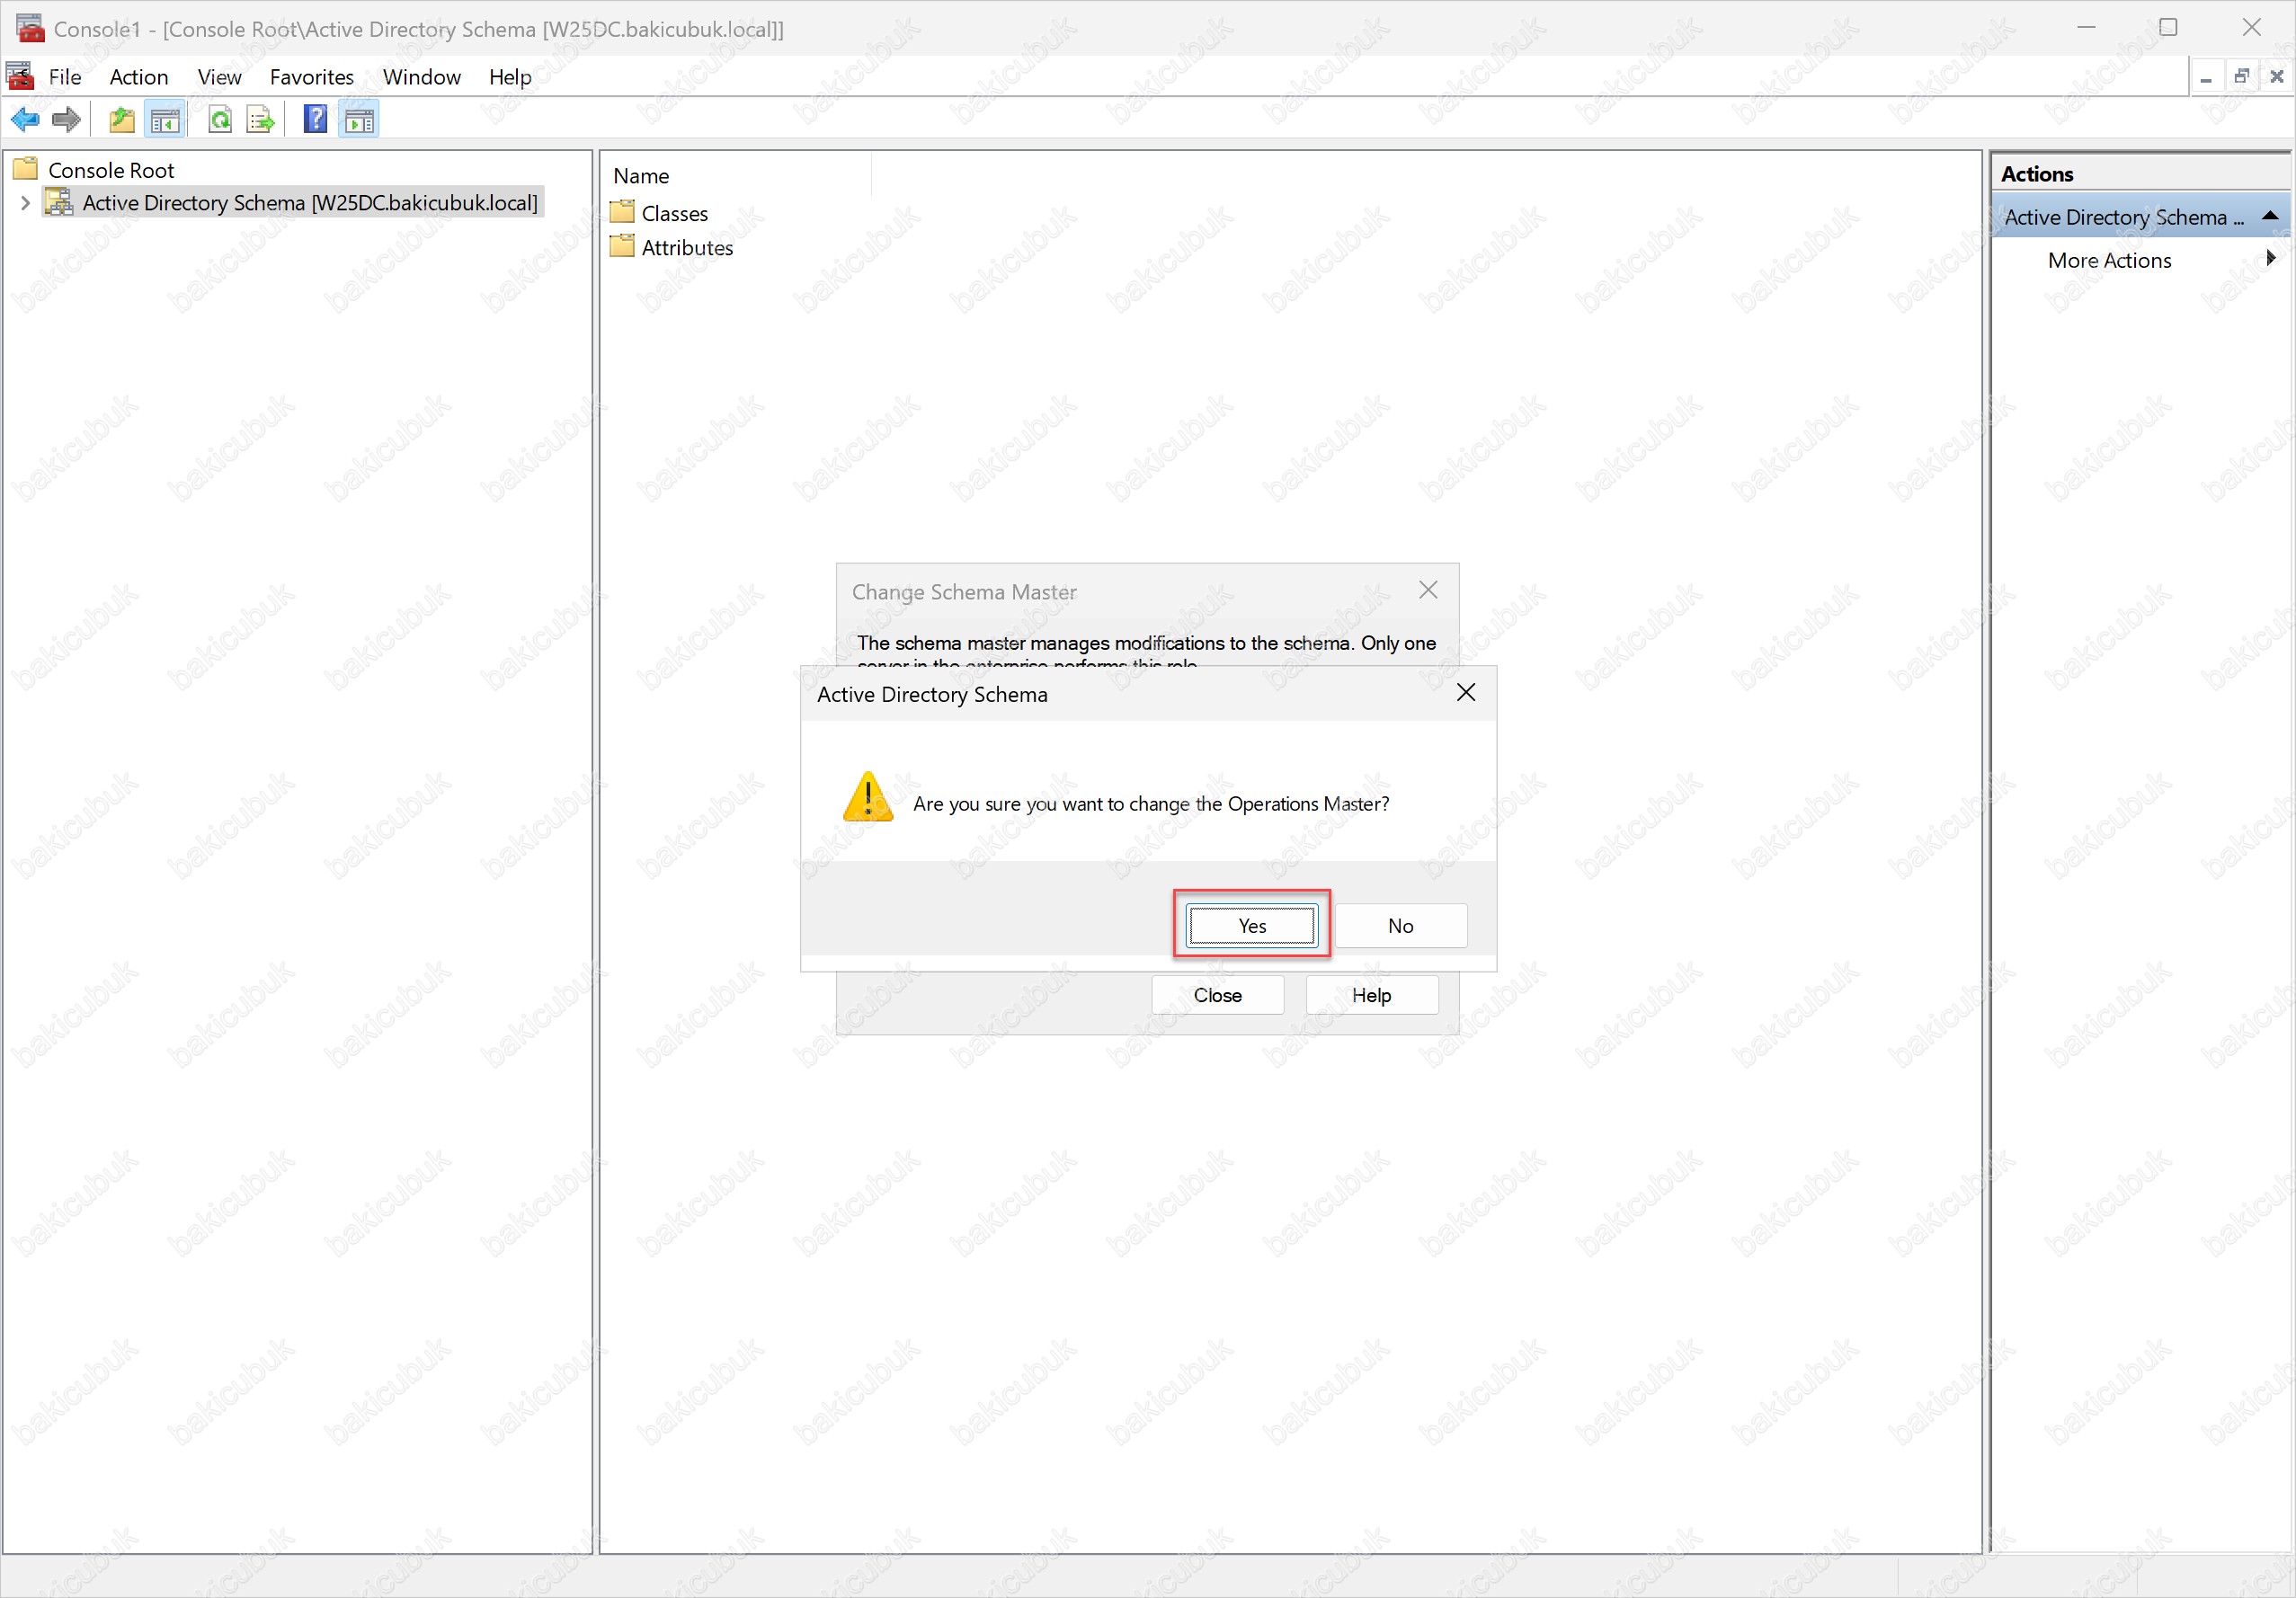The height and width of the screenshot is (1598, 2296).
Task: Click the Refresh toolbar icon
Action: pyautogui.click(x=220, y=120)
